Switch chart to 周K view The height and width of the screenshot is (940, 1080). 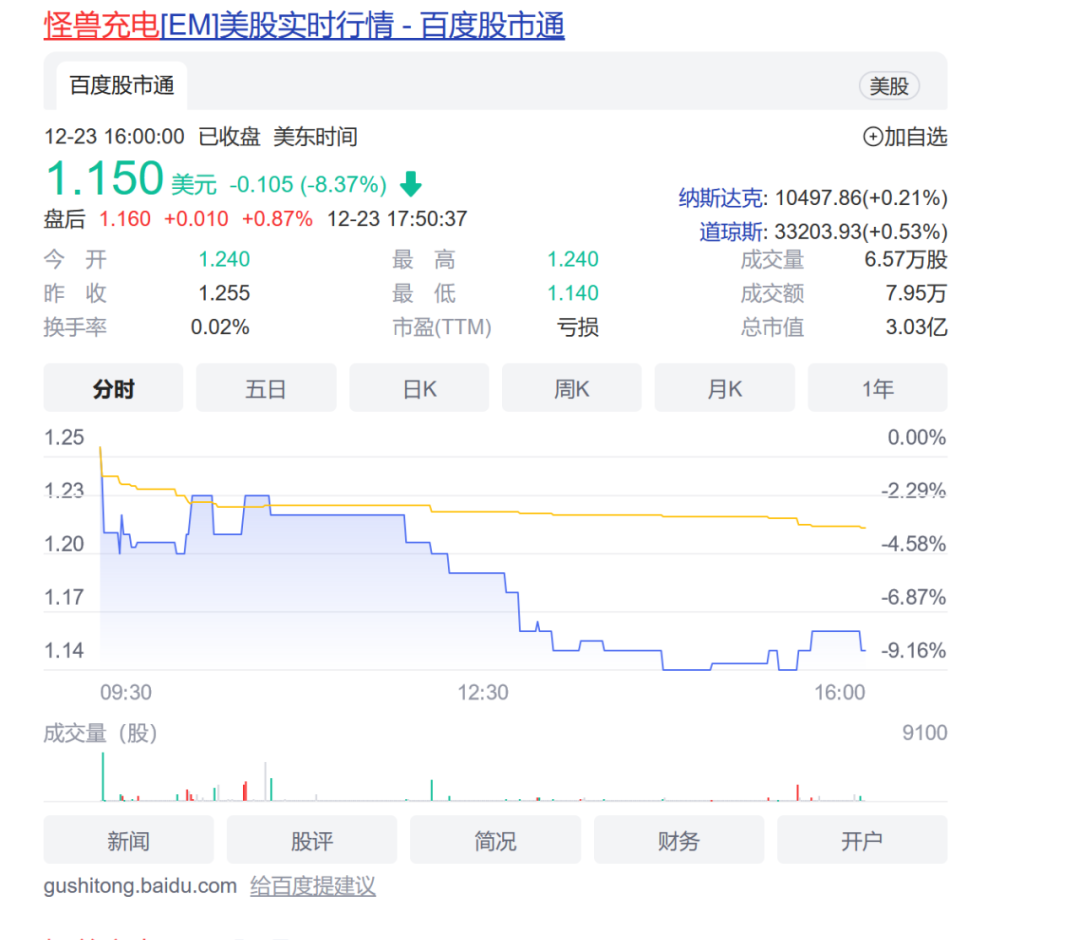[x=572, y=388]
